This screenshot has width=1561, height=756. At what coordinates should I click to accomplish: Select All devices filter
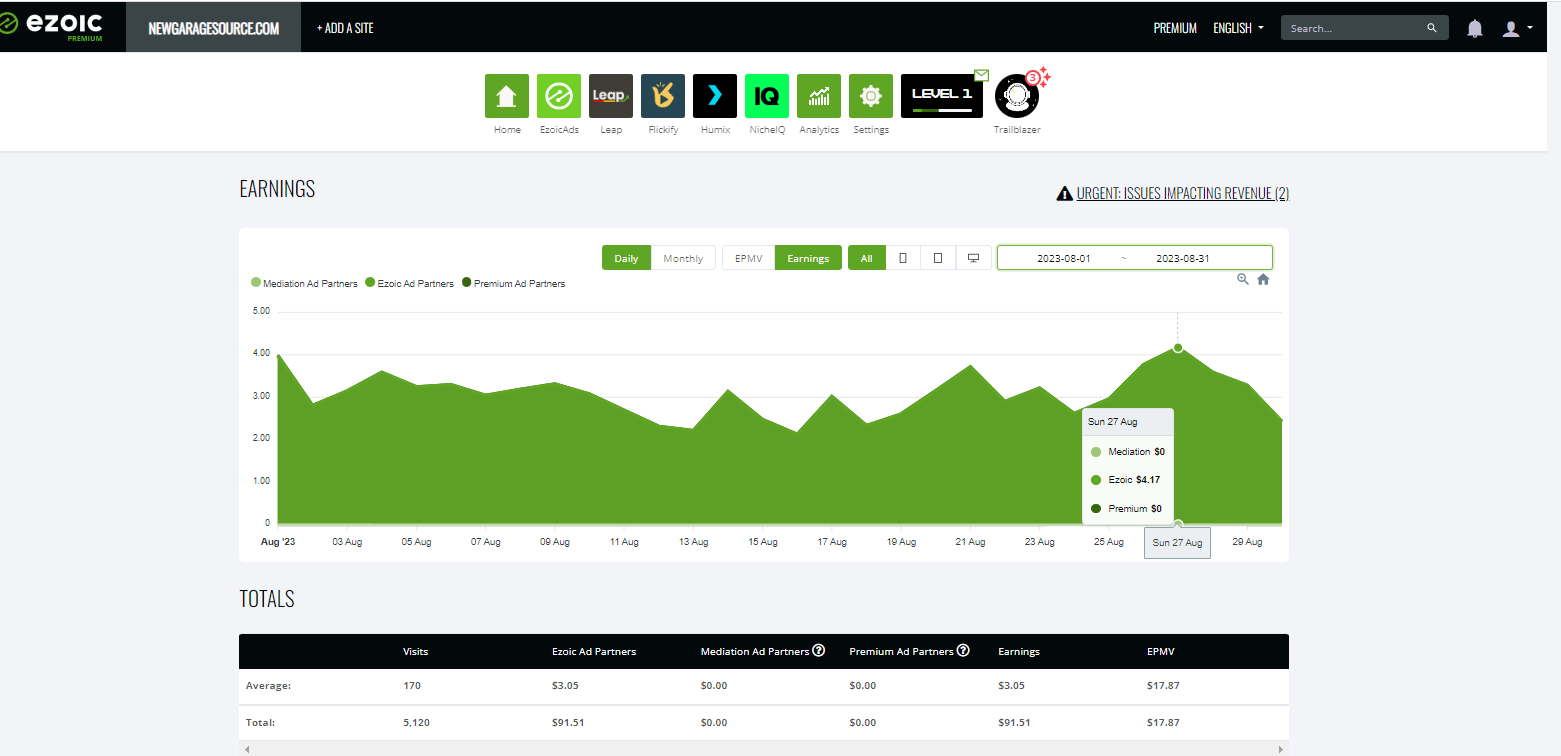pyautogui.click(x=867, y=258)
